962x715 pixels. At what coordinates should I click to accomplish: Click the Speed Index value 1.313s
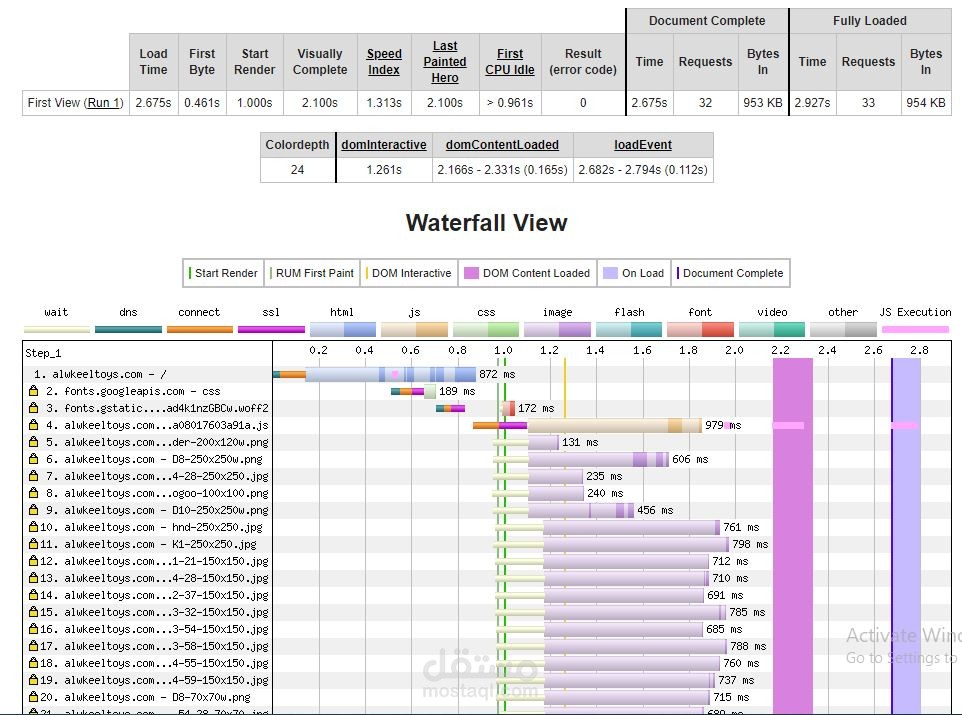coord(384,102)
